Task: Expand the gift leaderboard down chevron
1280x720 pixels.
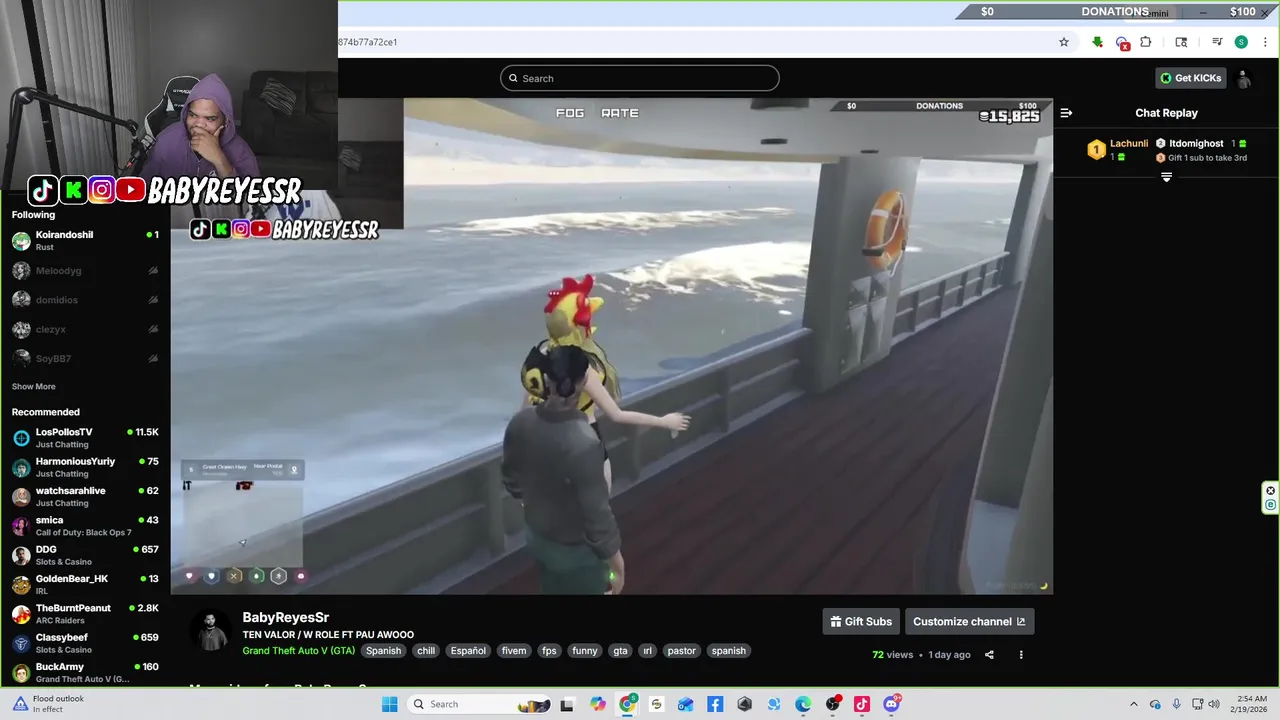Action: (1166, 177)
